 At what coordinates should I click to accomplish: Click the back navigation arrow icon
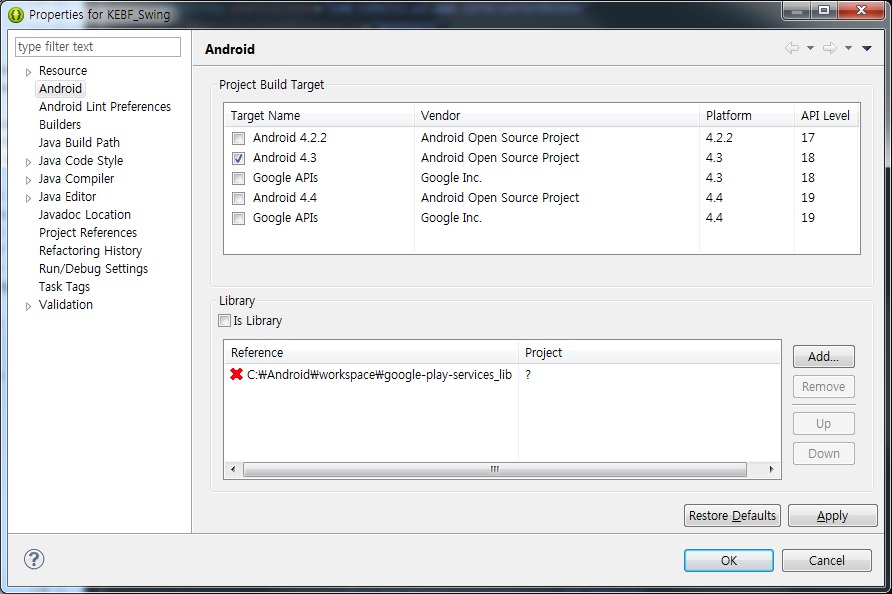pos(792,48)
